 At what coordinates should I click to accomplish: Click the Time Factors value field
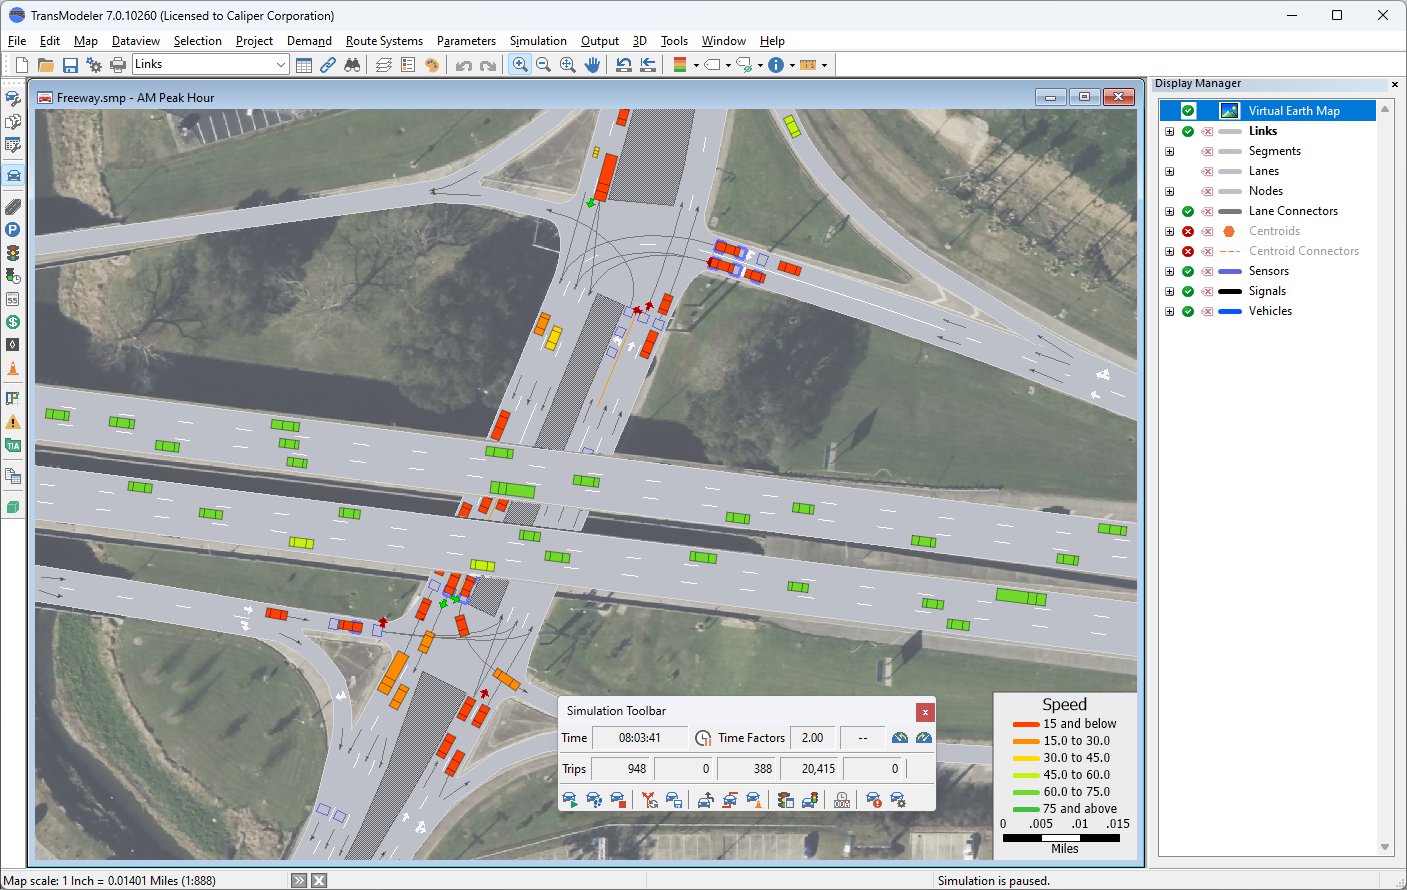point(813,737)
